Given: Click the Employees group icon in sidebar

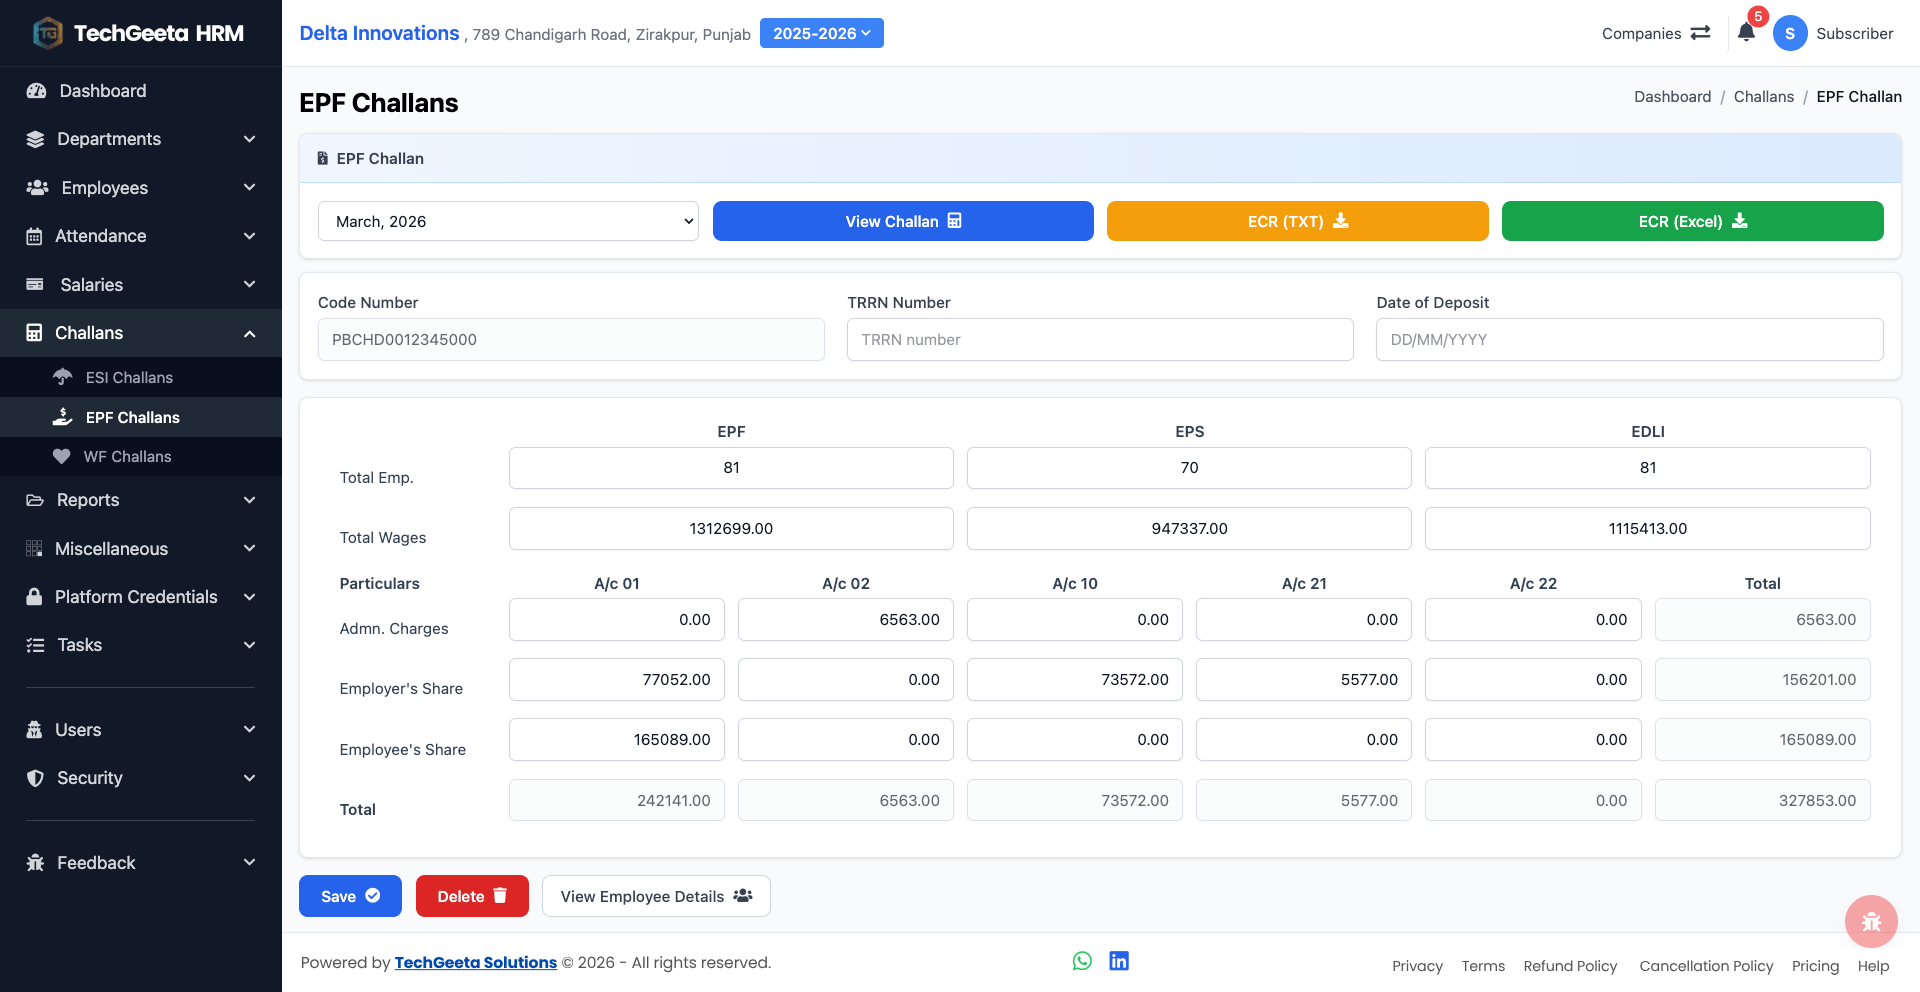Looking at the screenshot, I should tap(37, 188).
